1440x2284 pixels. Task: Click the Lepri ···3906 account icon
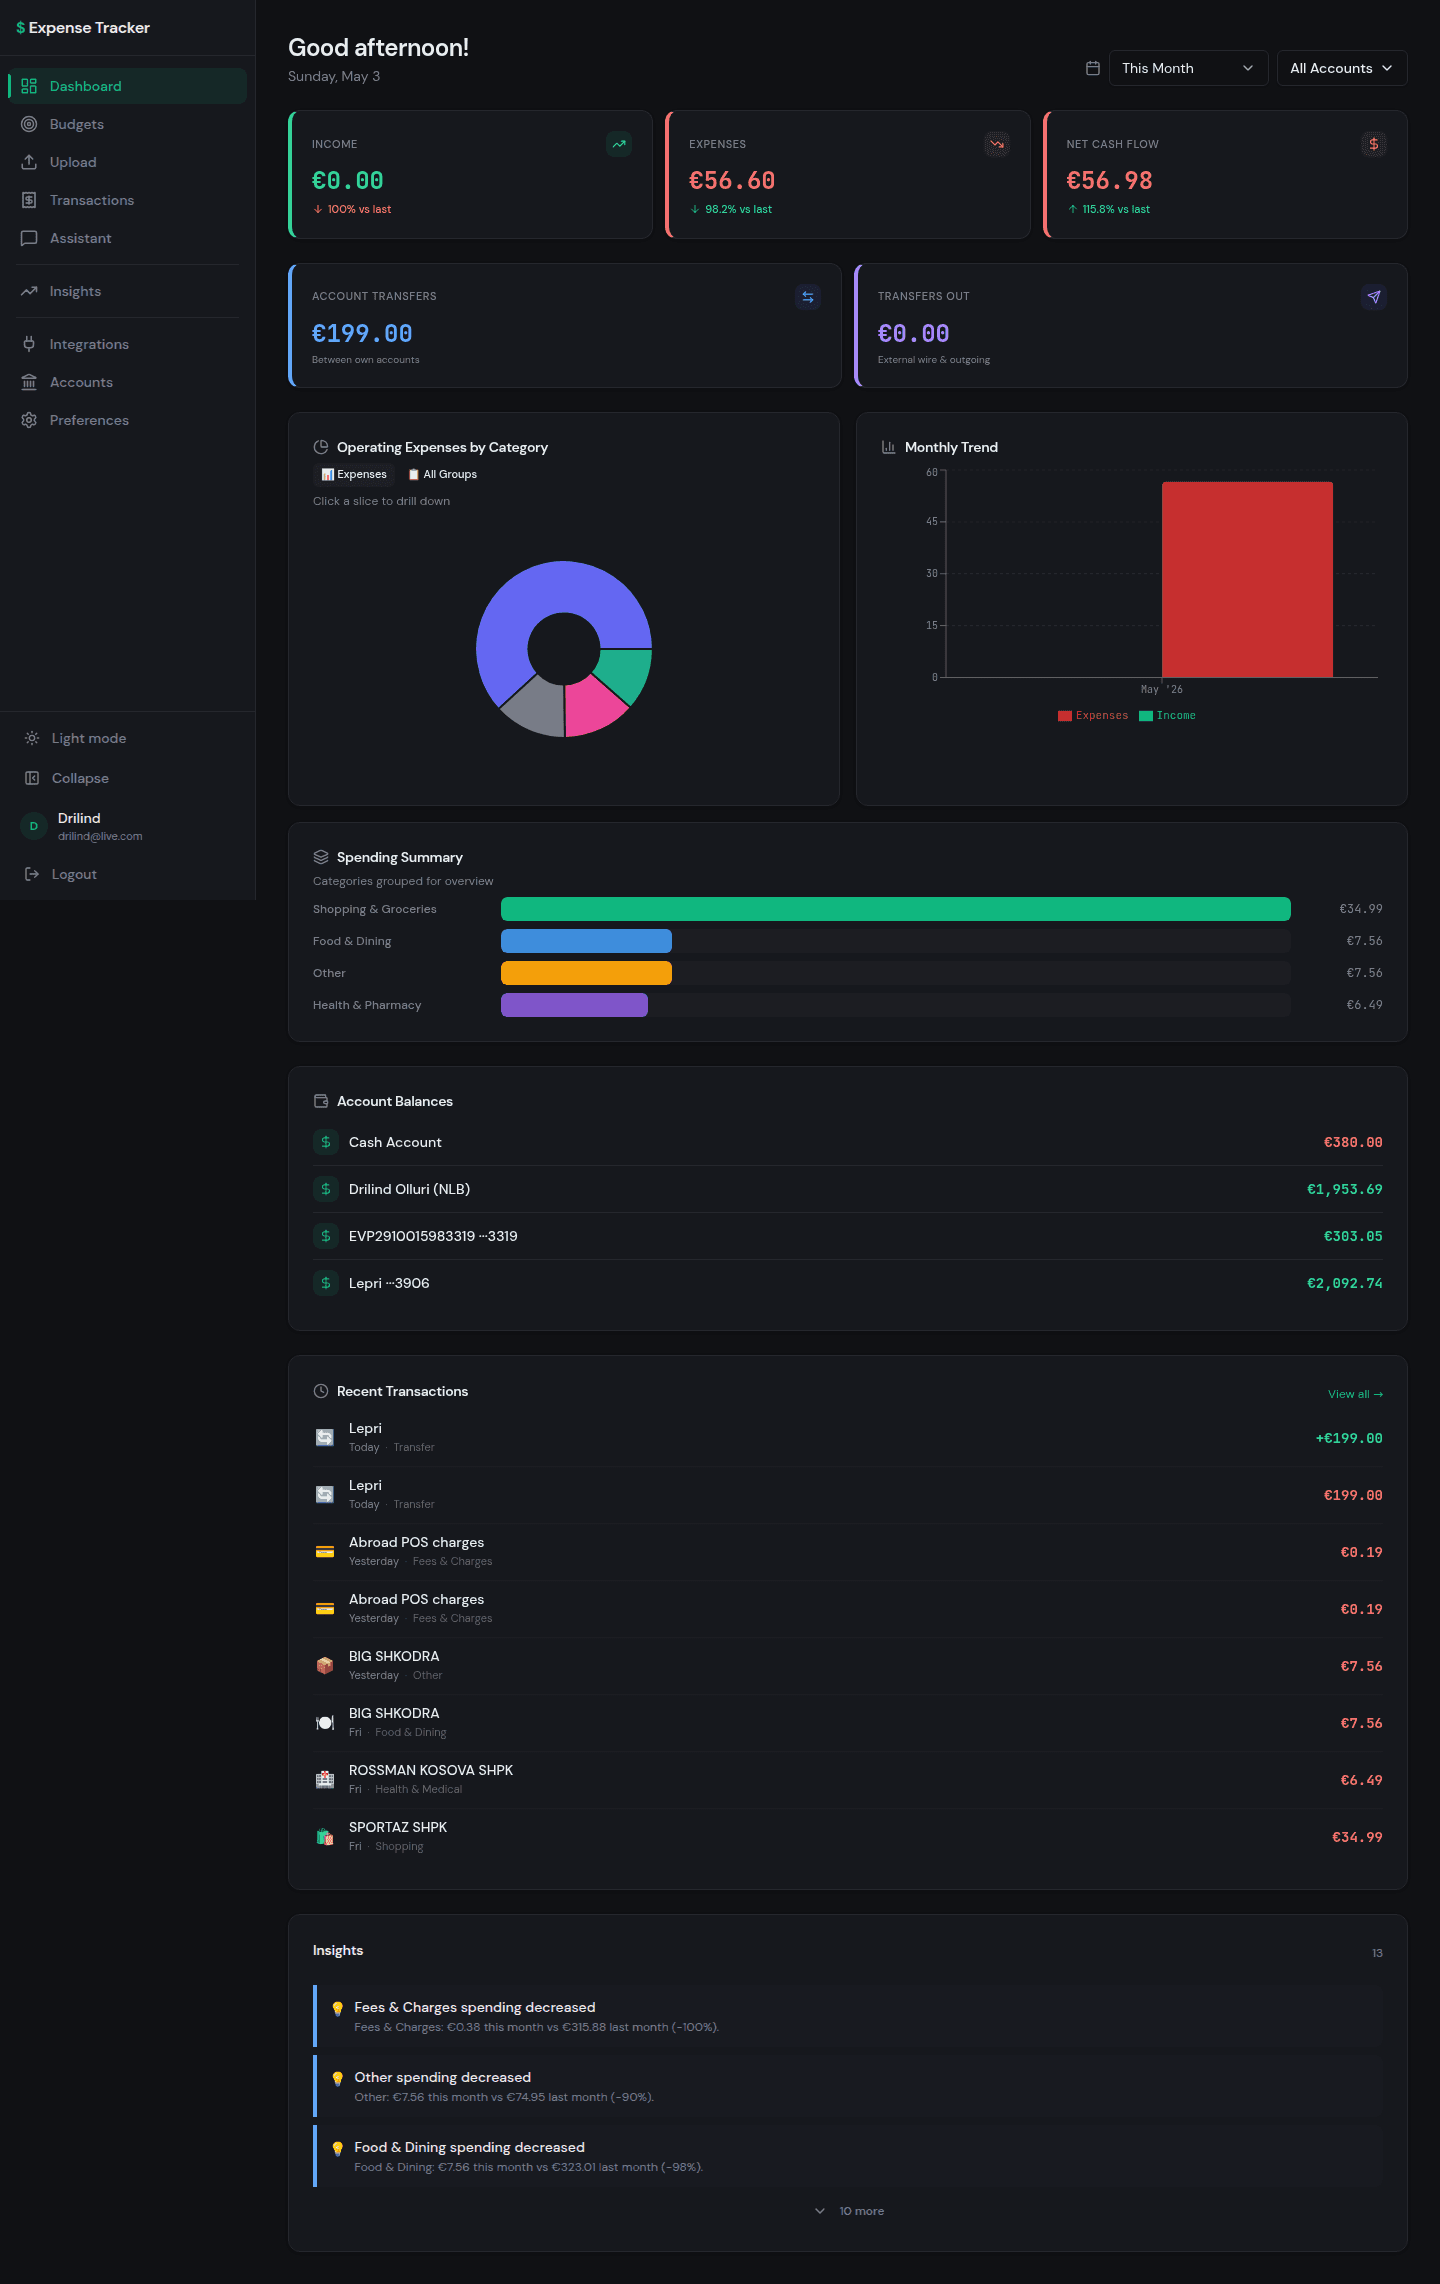pos(326,1283)
